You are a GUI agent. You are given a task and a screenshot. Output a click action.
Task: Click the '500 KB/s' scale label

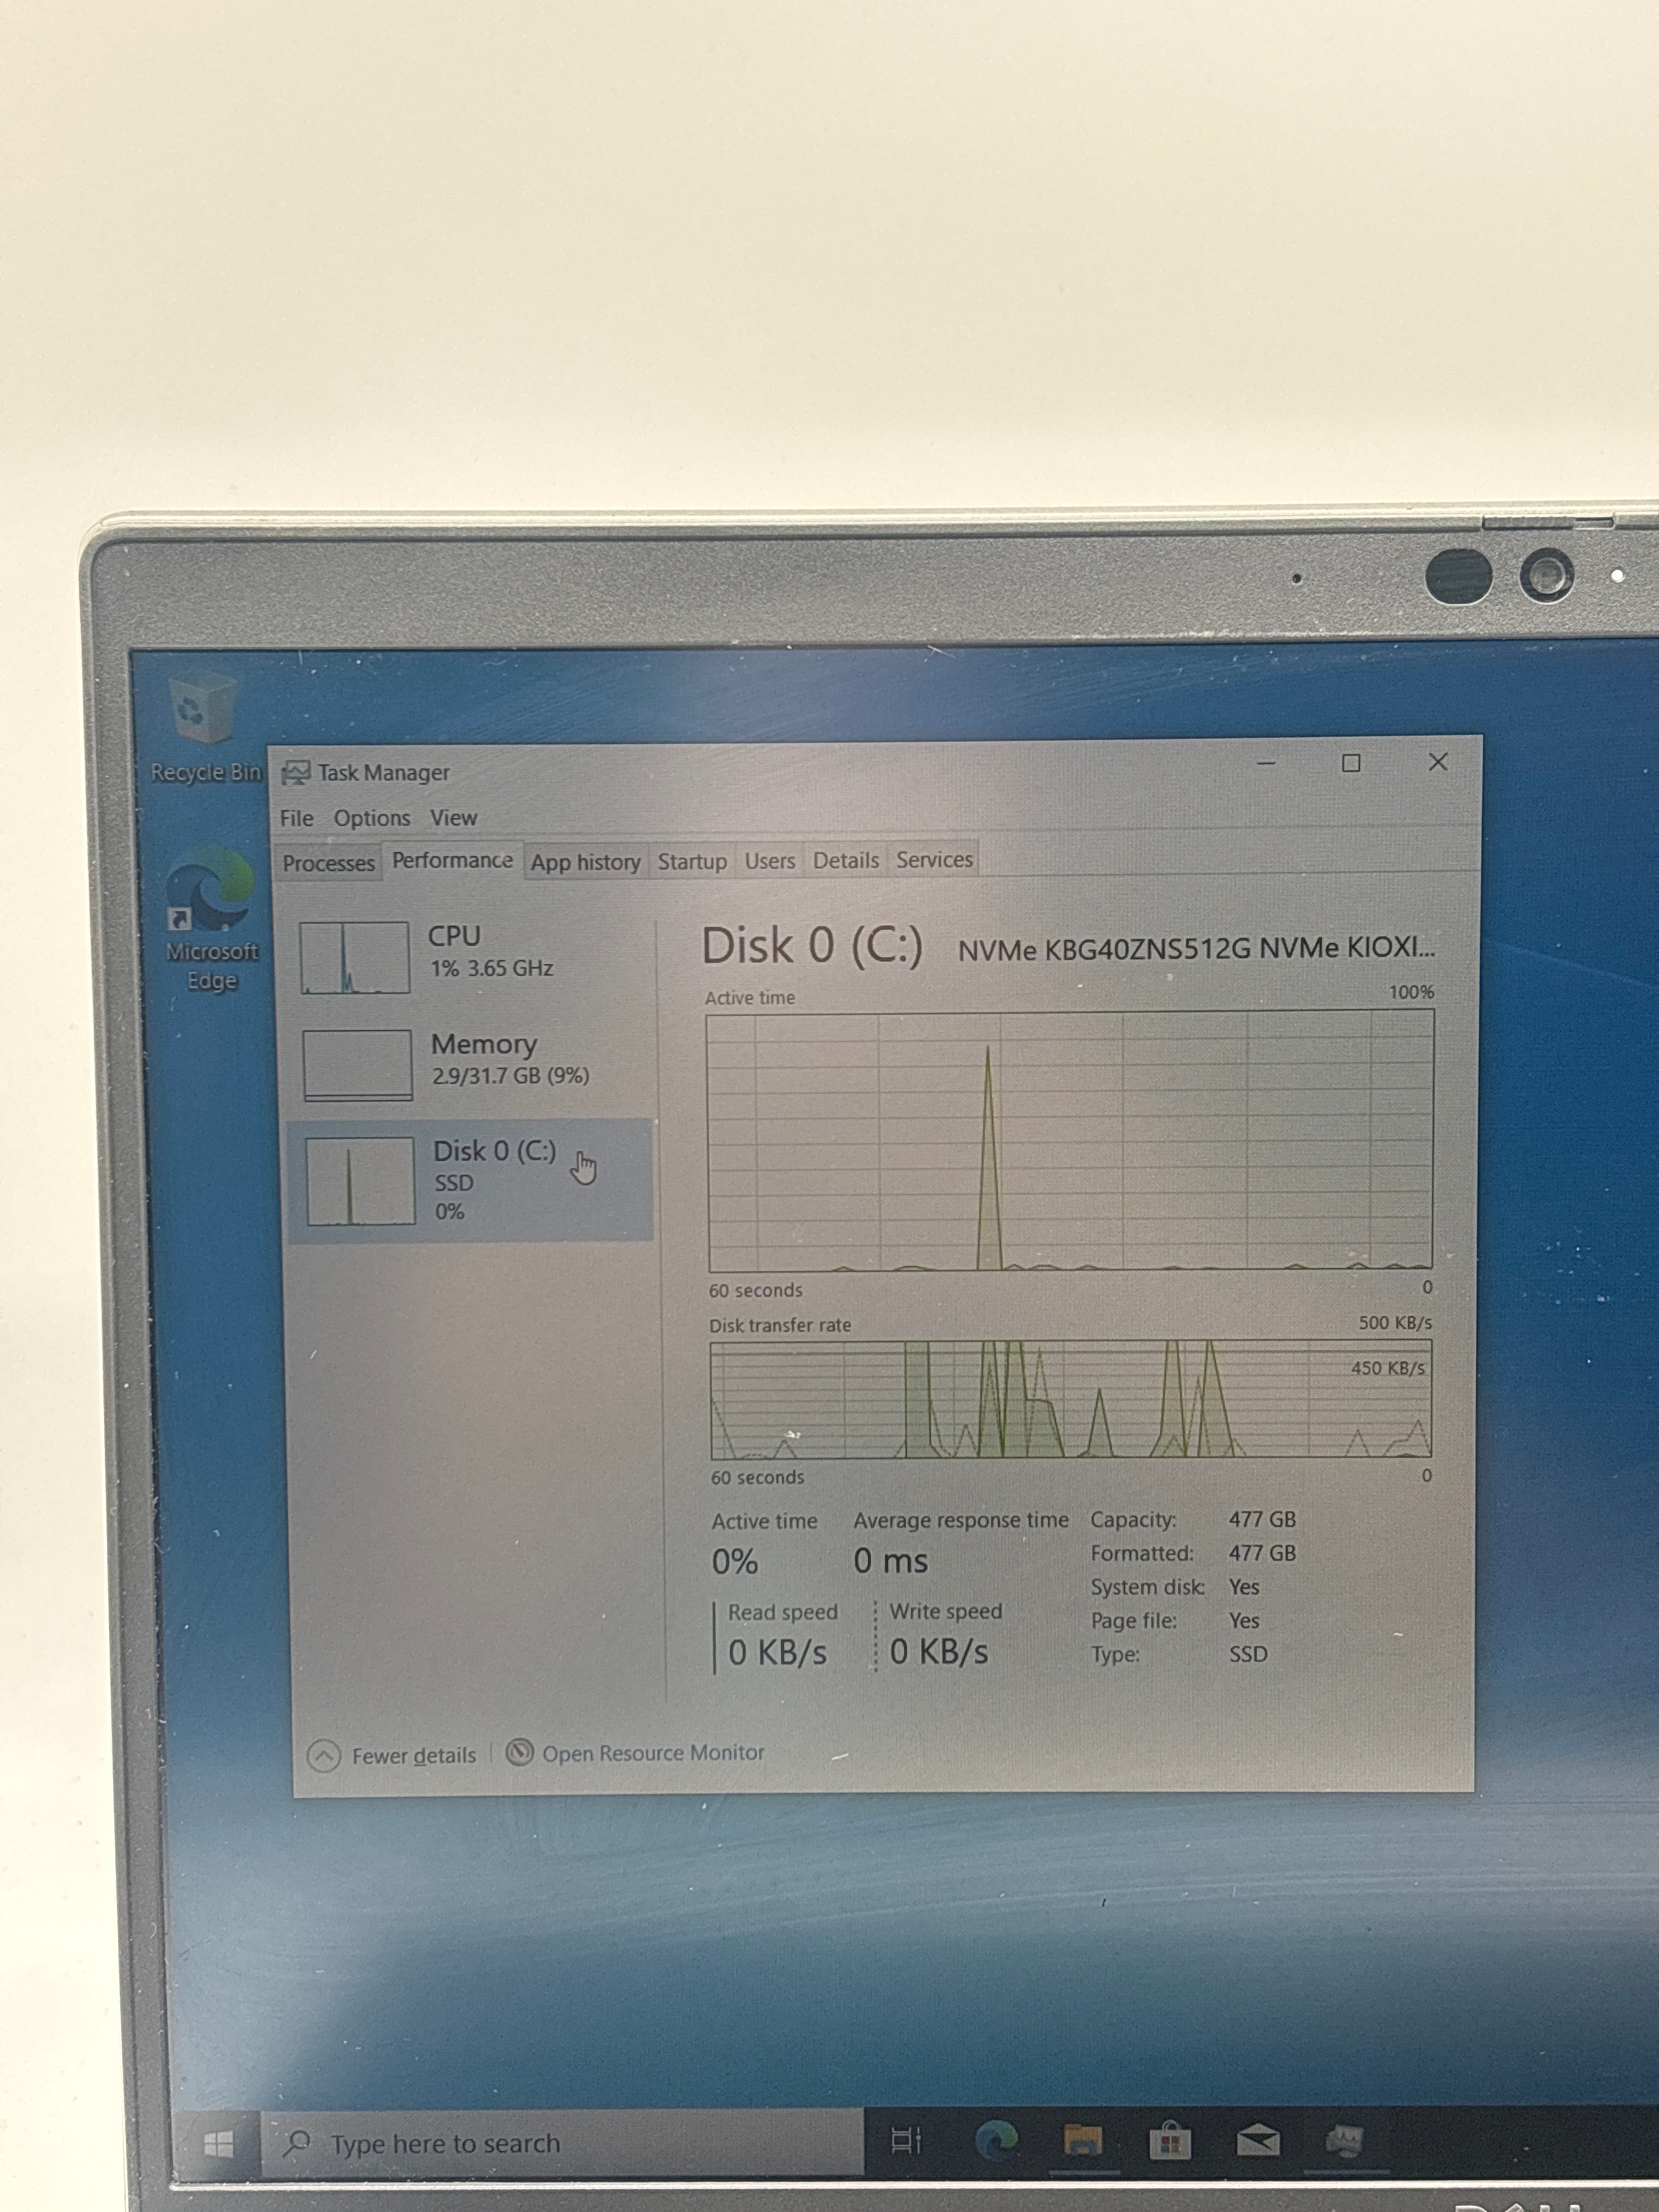pos(1395,1323)
